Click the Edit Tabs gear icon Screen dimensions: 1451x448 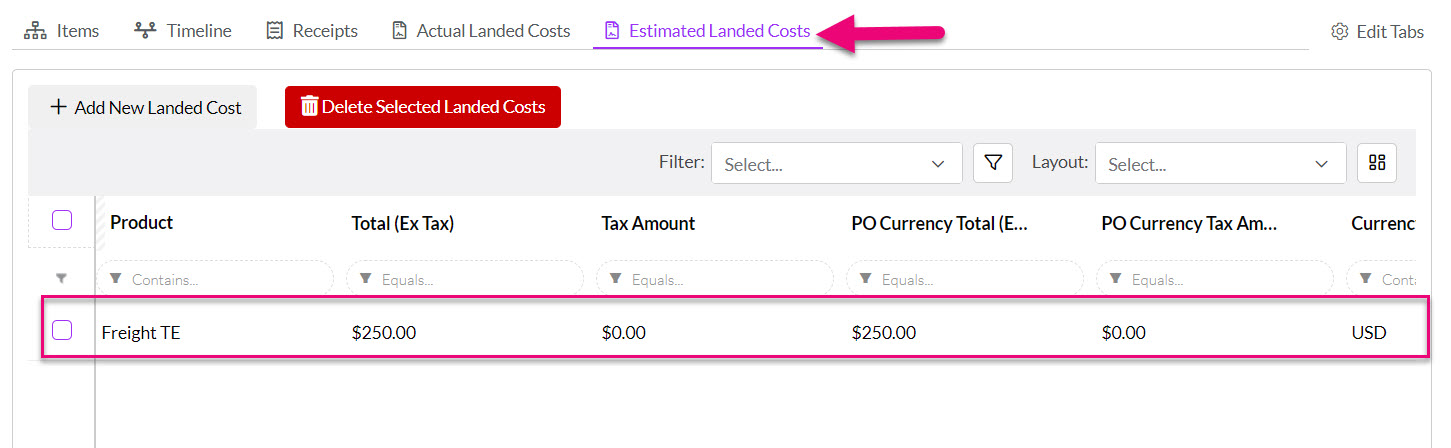click(x=1340, y=32)
